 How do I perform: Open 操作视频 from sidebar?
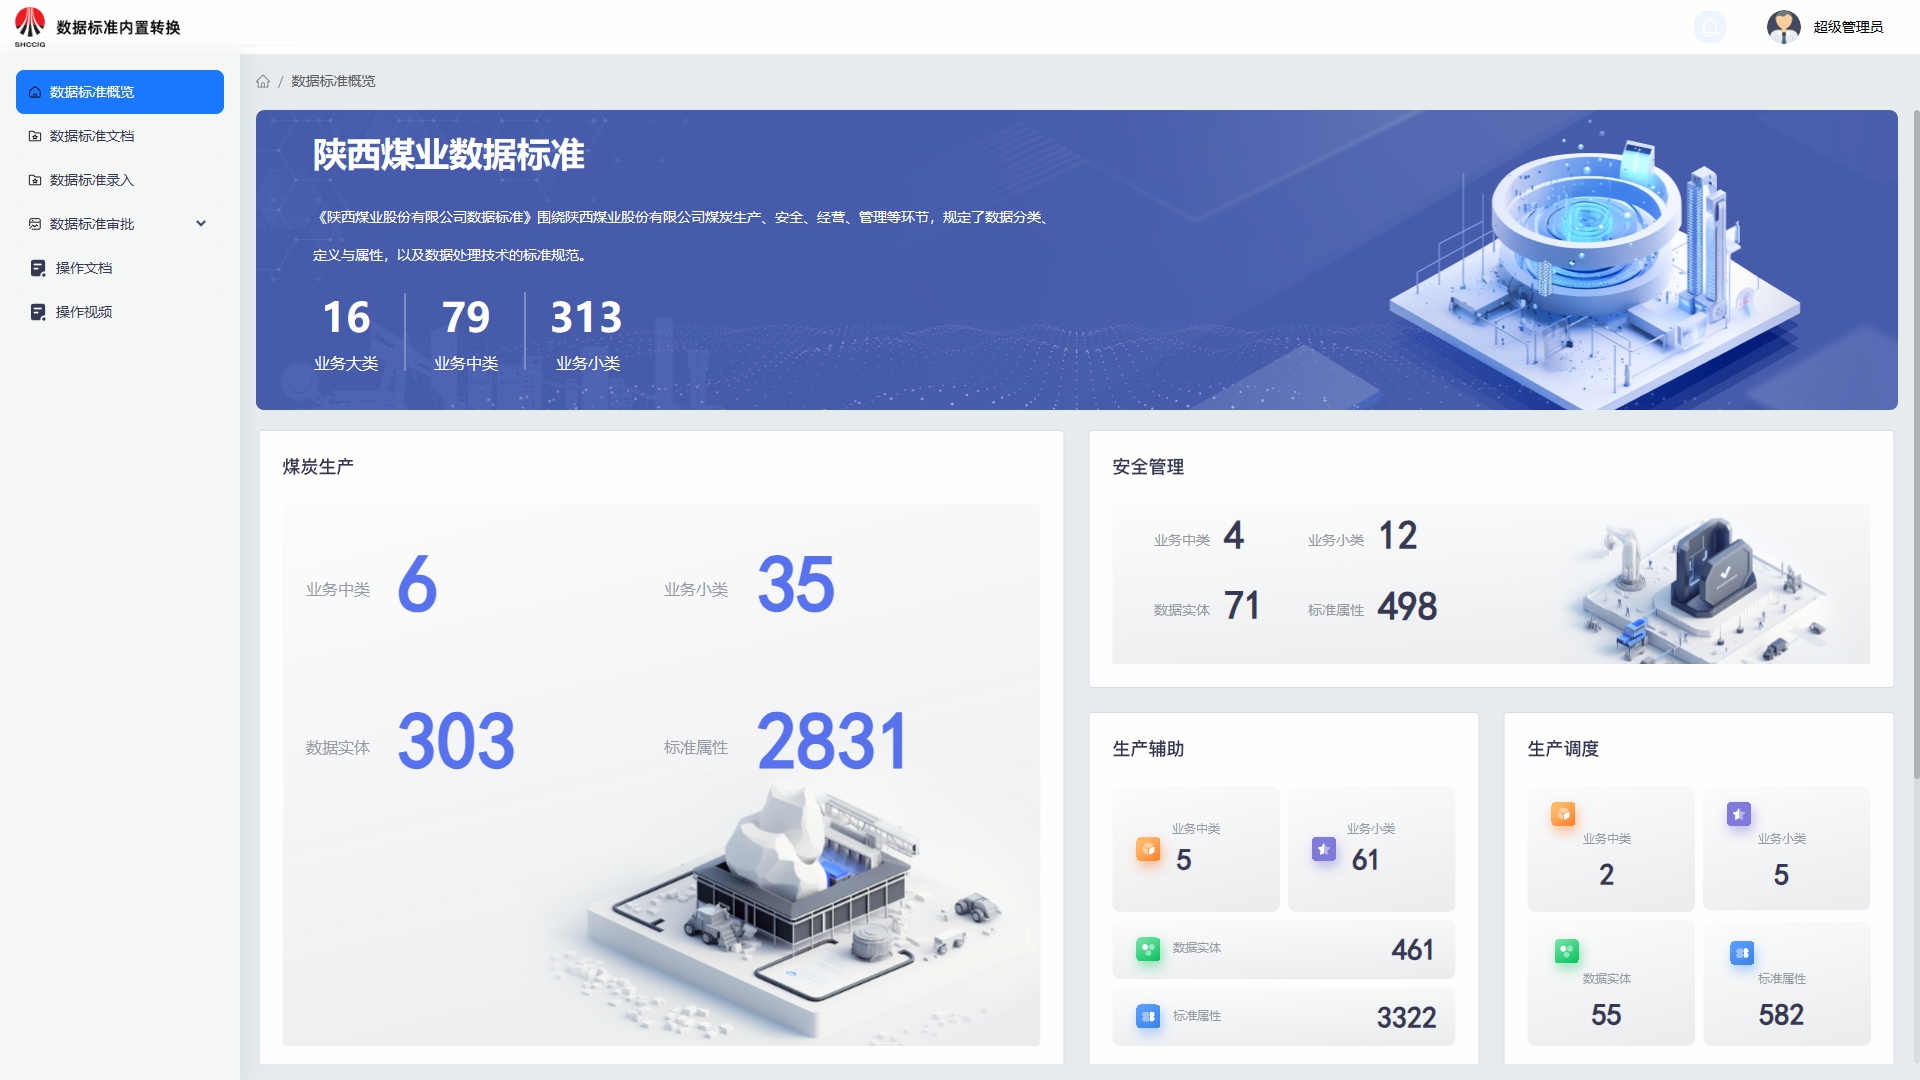(x=84, y=312)
